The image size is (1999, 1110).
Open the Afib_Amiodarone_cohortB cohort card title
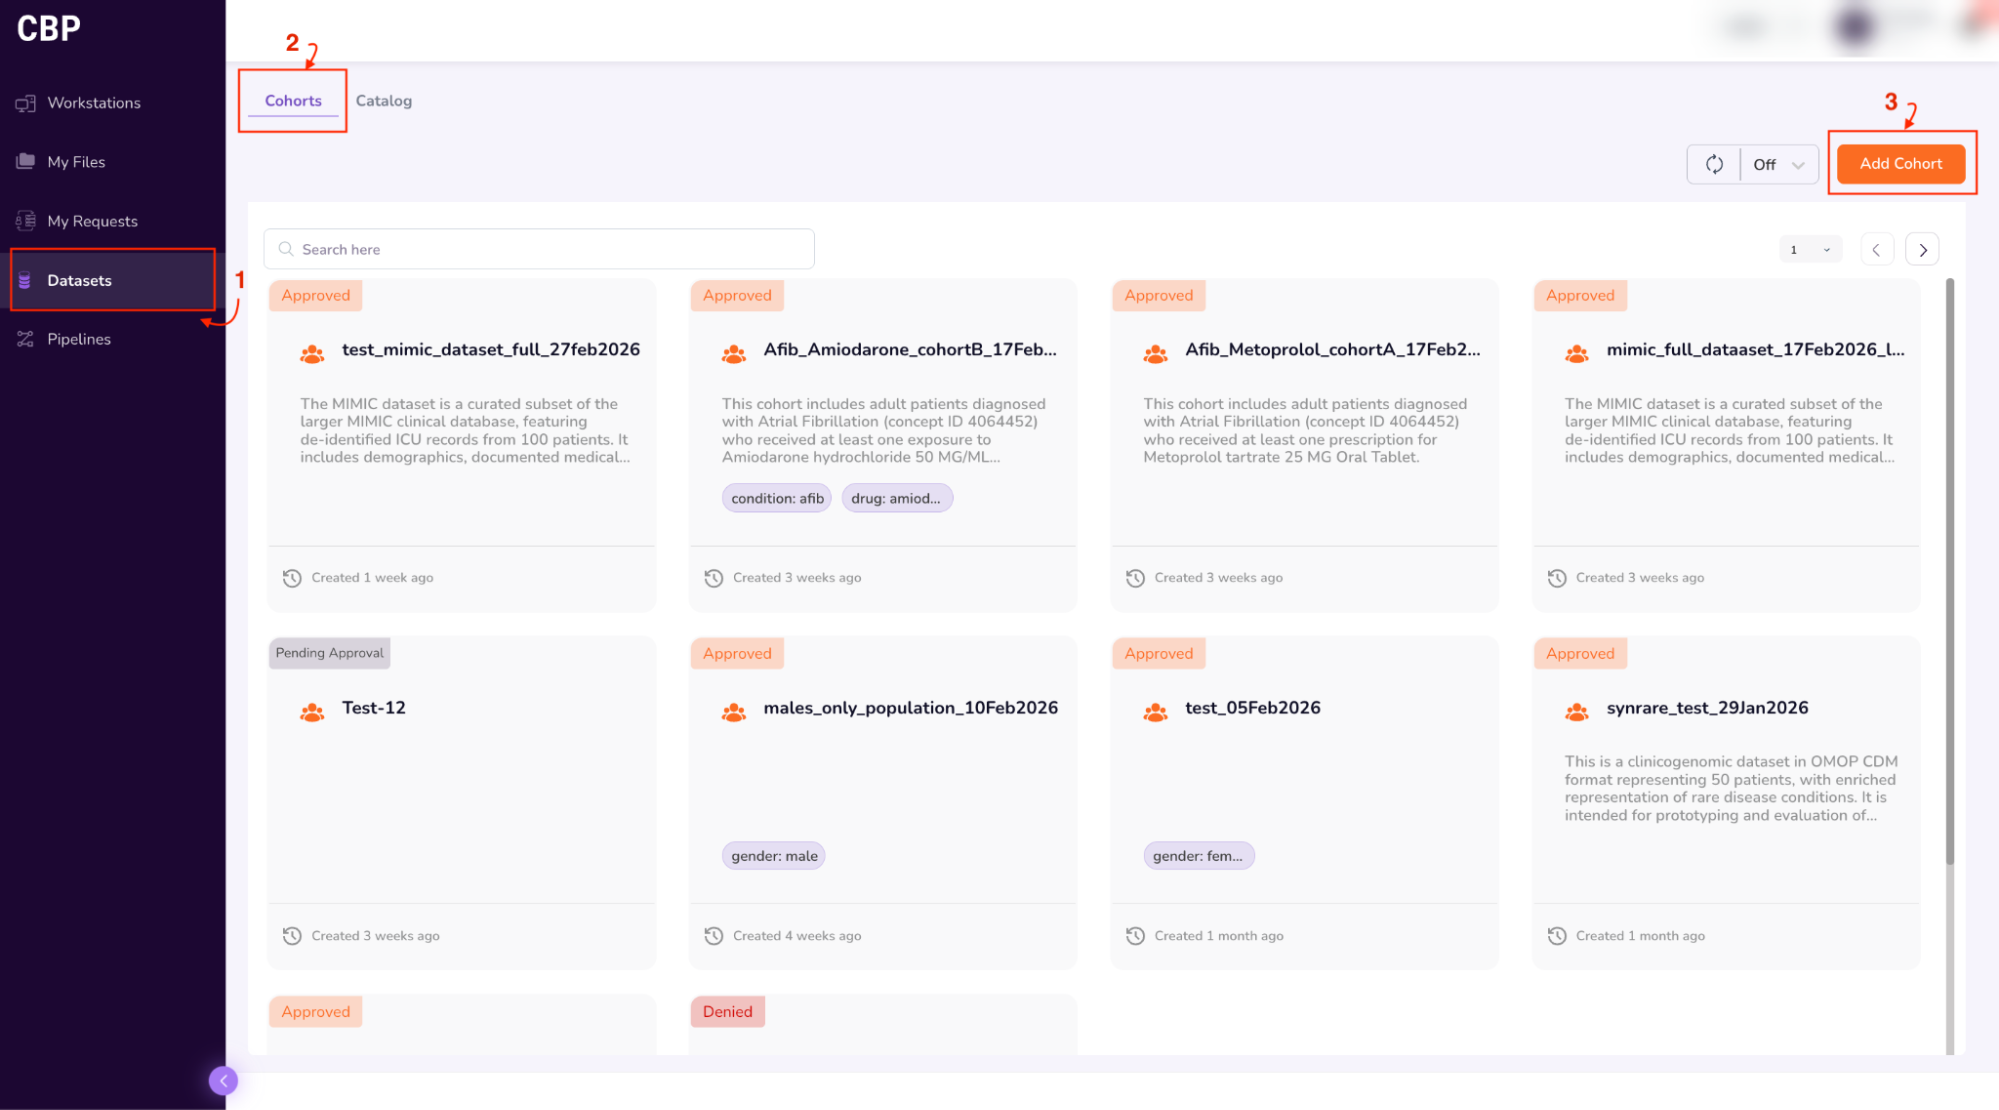[909, 349]
